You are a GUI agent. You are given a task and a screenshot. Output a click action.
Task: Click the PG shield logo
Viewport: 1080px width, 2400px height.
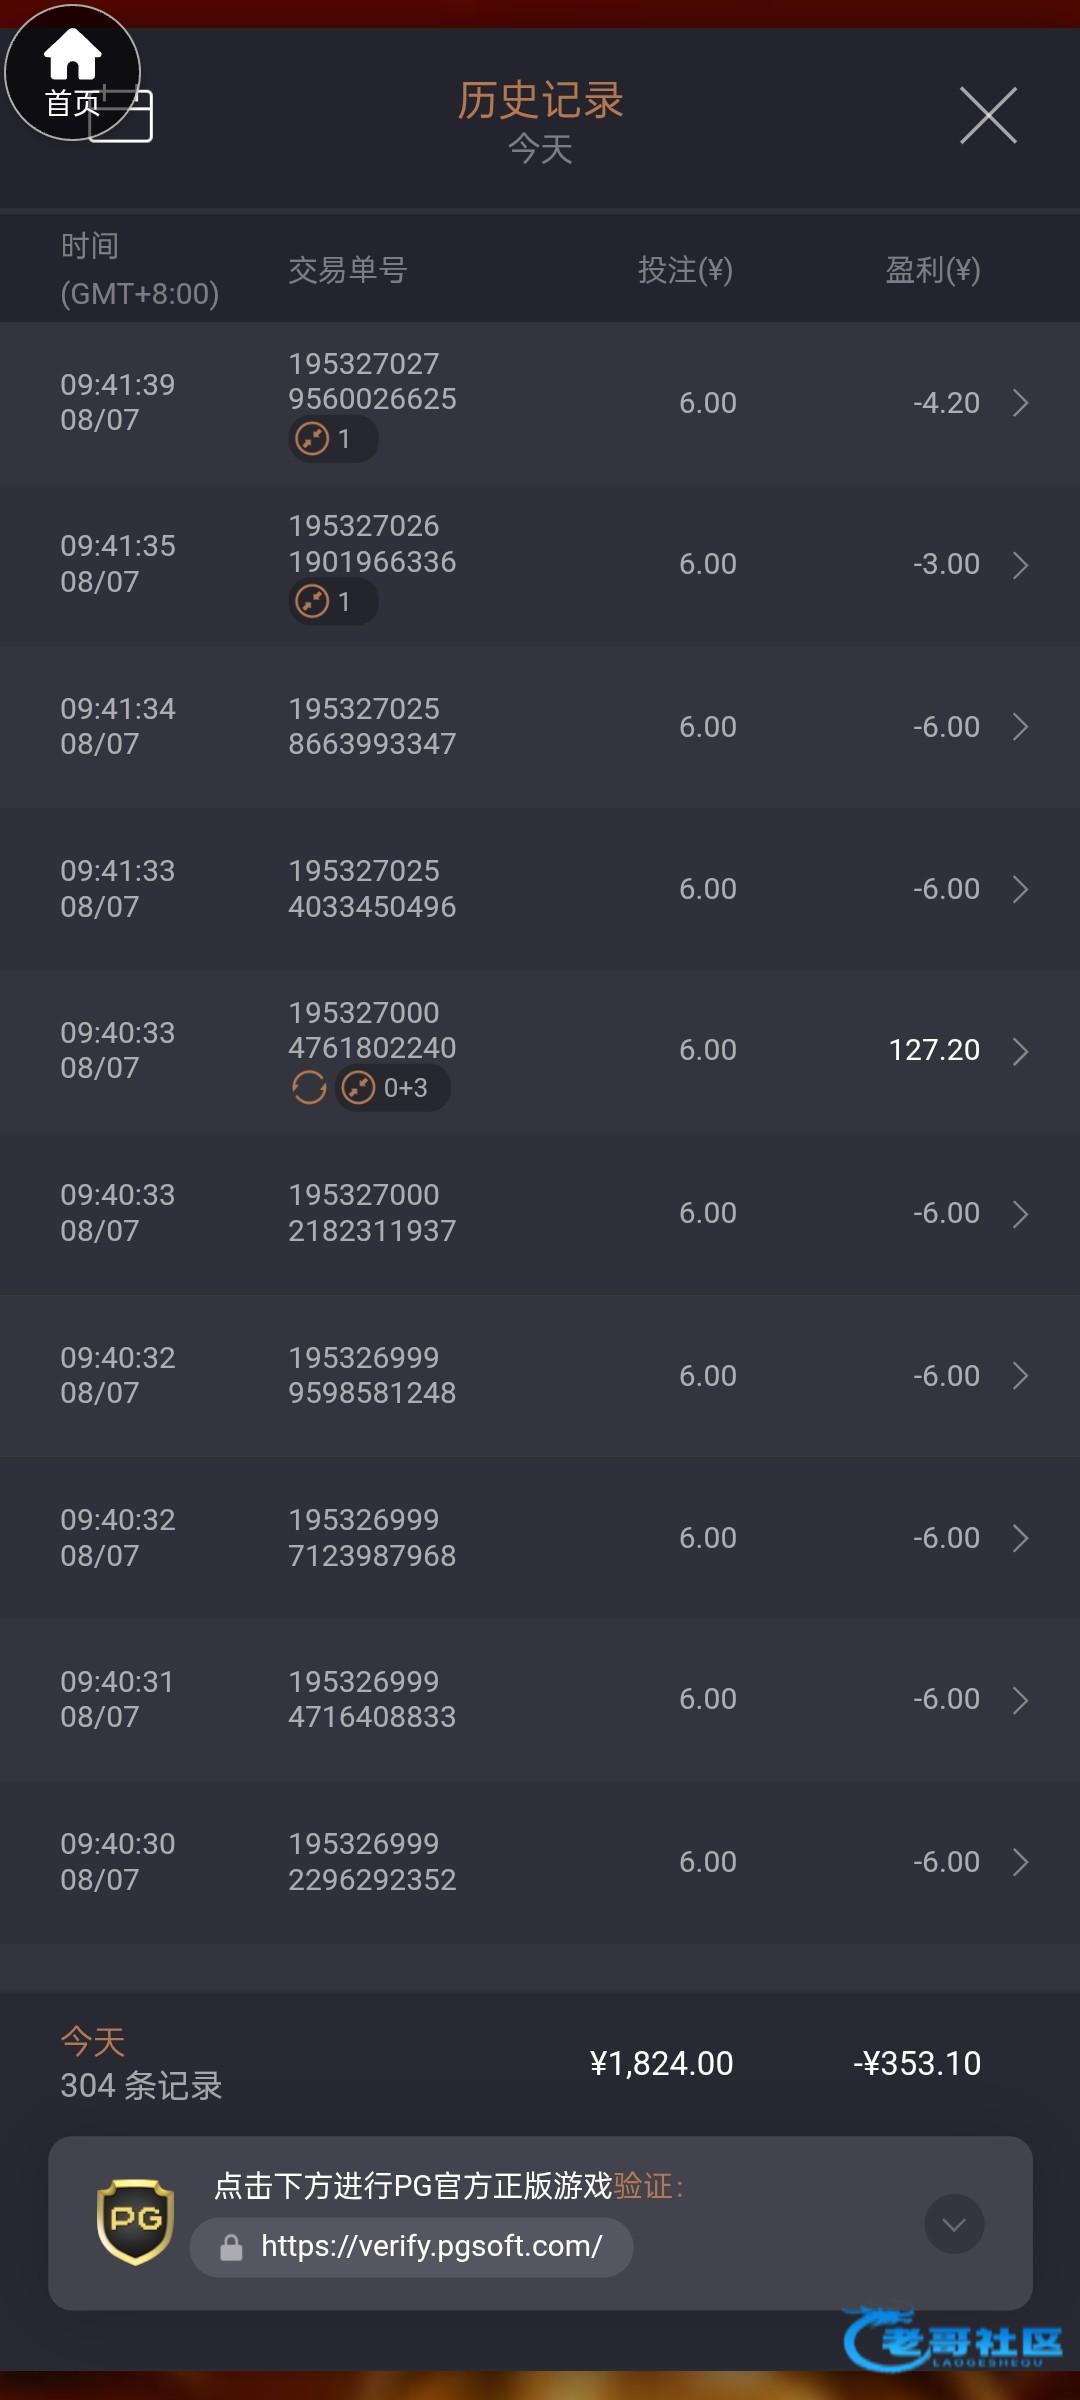click(x=135, y=2221)
